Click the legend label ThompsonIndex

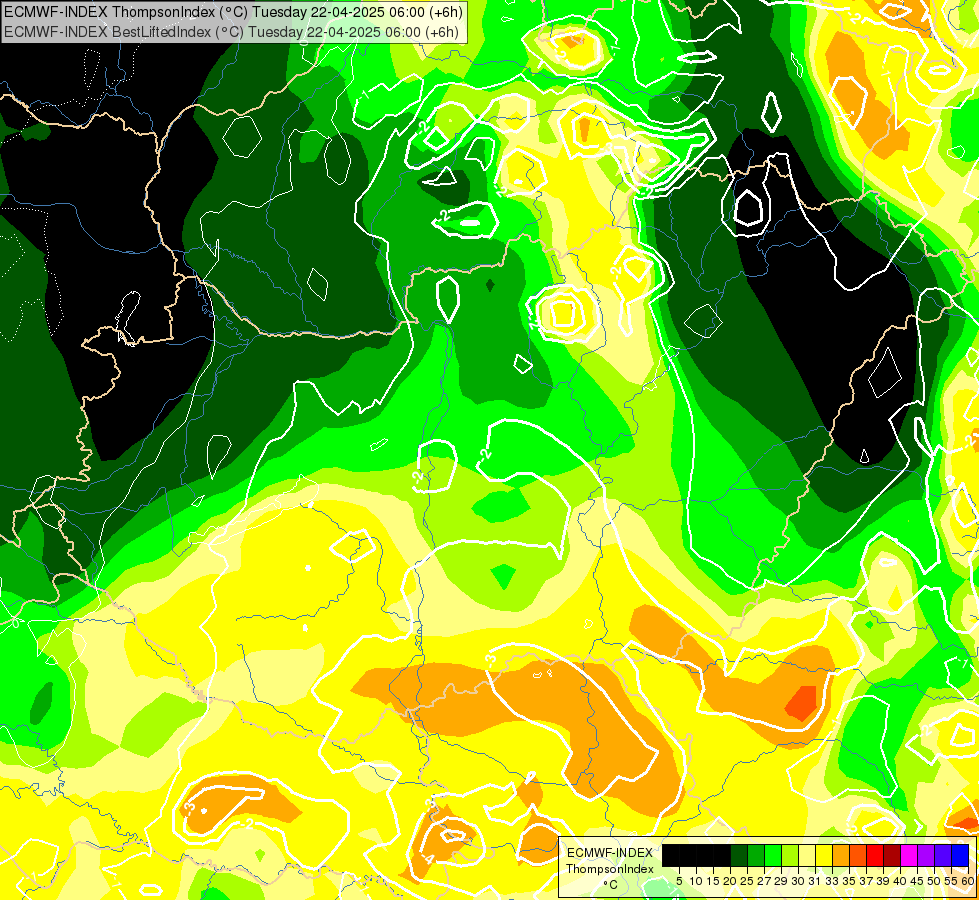click(x=610, y=869)
